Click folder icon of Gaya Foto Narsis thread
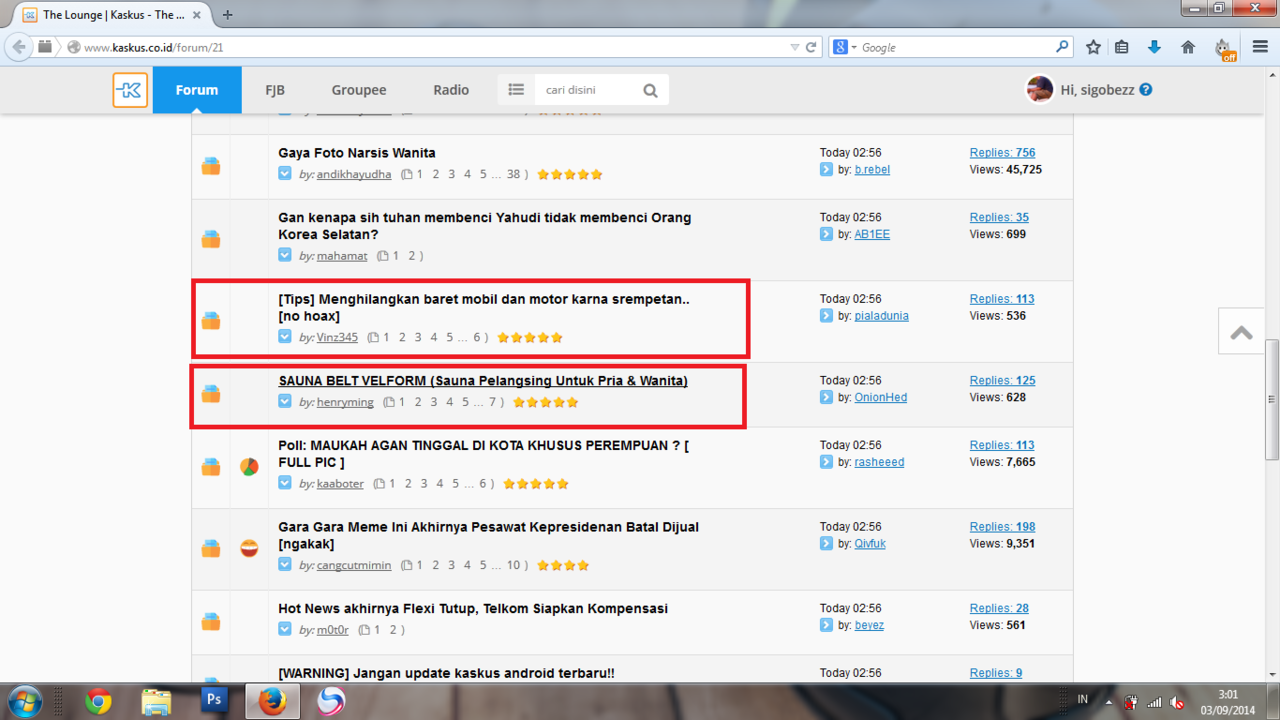Viewport: 1280px width, 720px height. 211,167
